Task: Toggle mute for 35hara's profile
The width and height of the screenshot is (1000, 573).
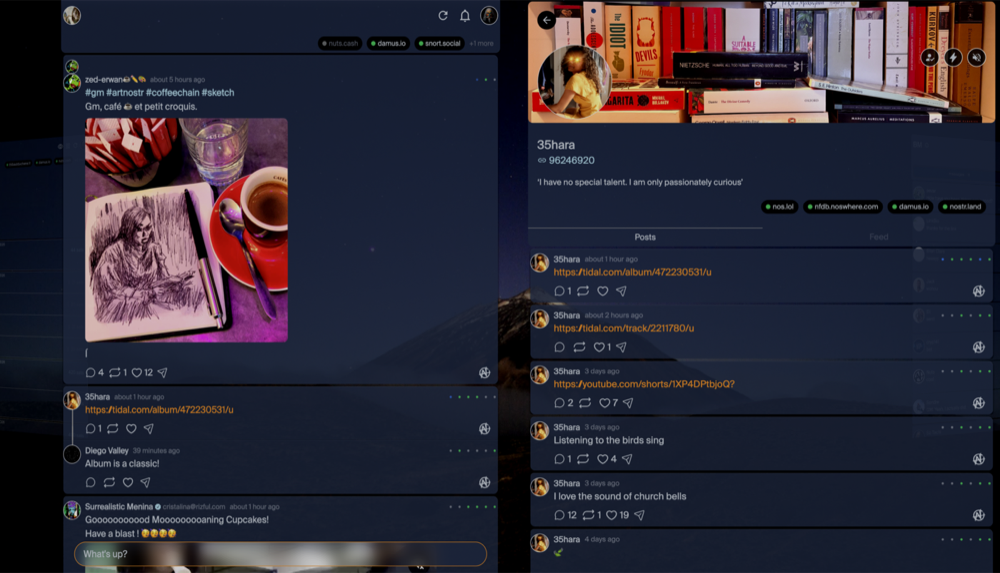Action: [x=976, y=58]
